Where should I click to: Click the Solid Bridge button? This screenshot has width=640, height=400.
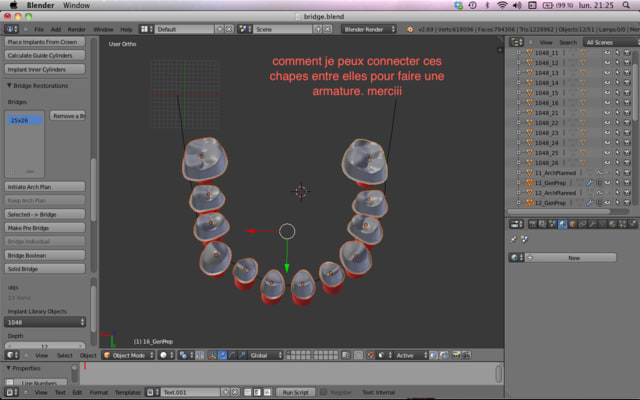(46, 270)
